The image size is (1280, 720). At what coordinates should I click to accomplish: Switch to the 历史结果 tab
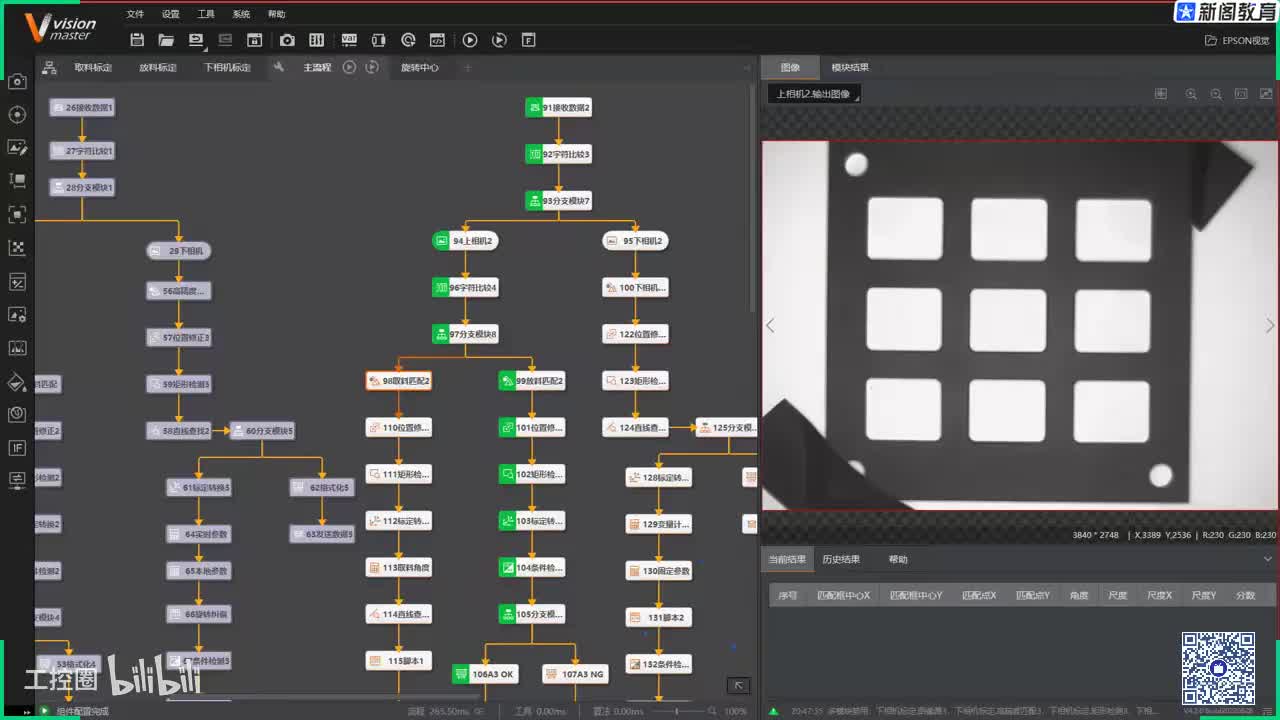841,559
